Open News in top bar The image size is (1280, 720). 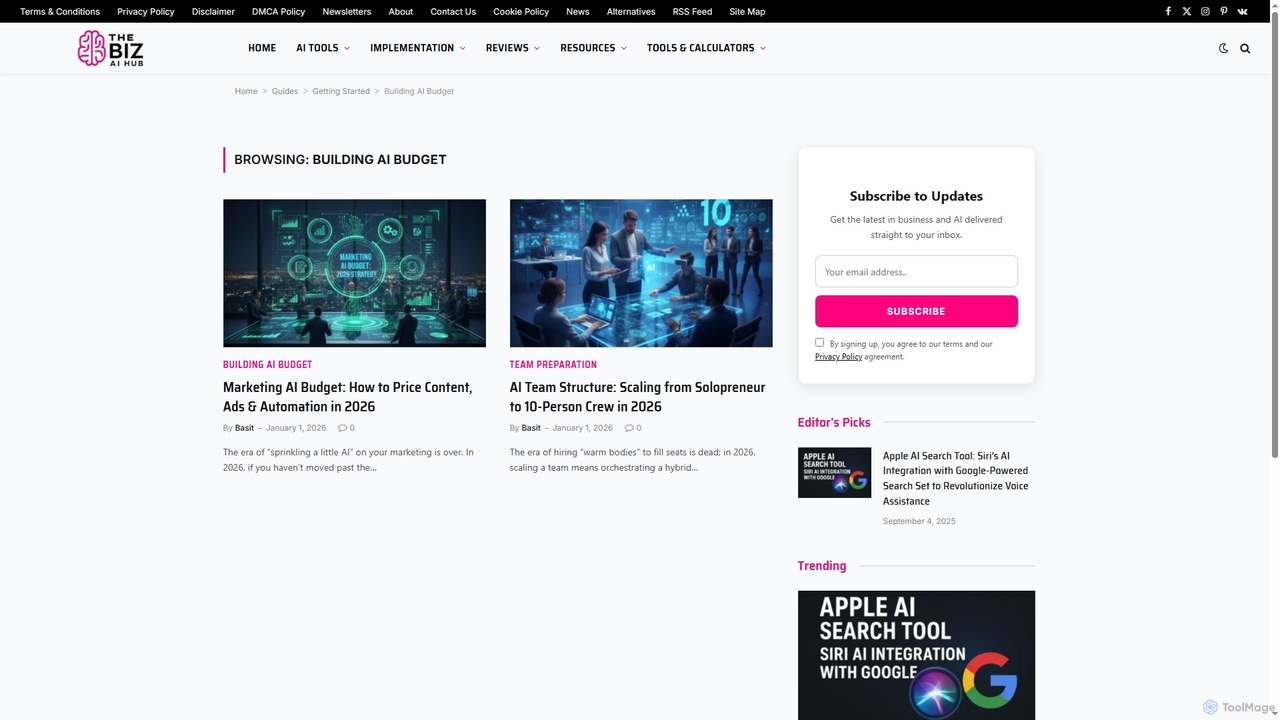pos(578,11)
